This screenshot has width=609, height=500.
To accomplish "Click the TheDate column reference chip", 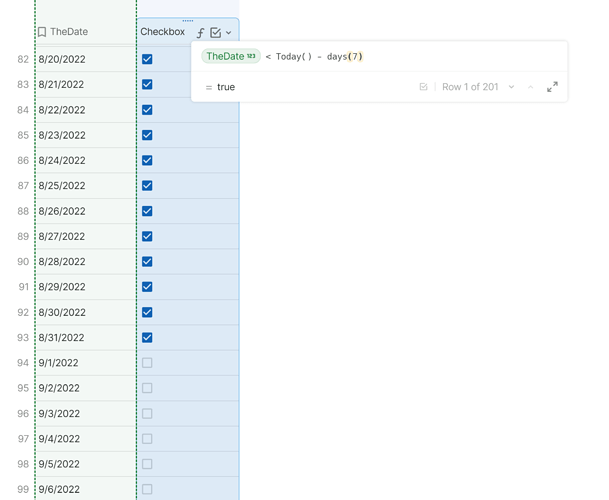I will [x=231, y=56].
